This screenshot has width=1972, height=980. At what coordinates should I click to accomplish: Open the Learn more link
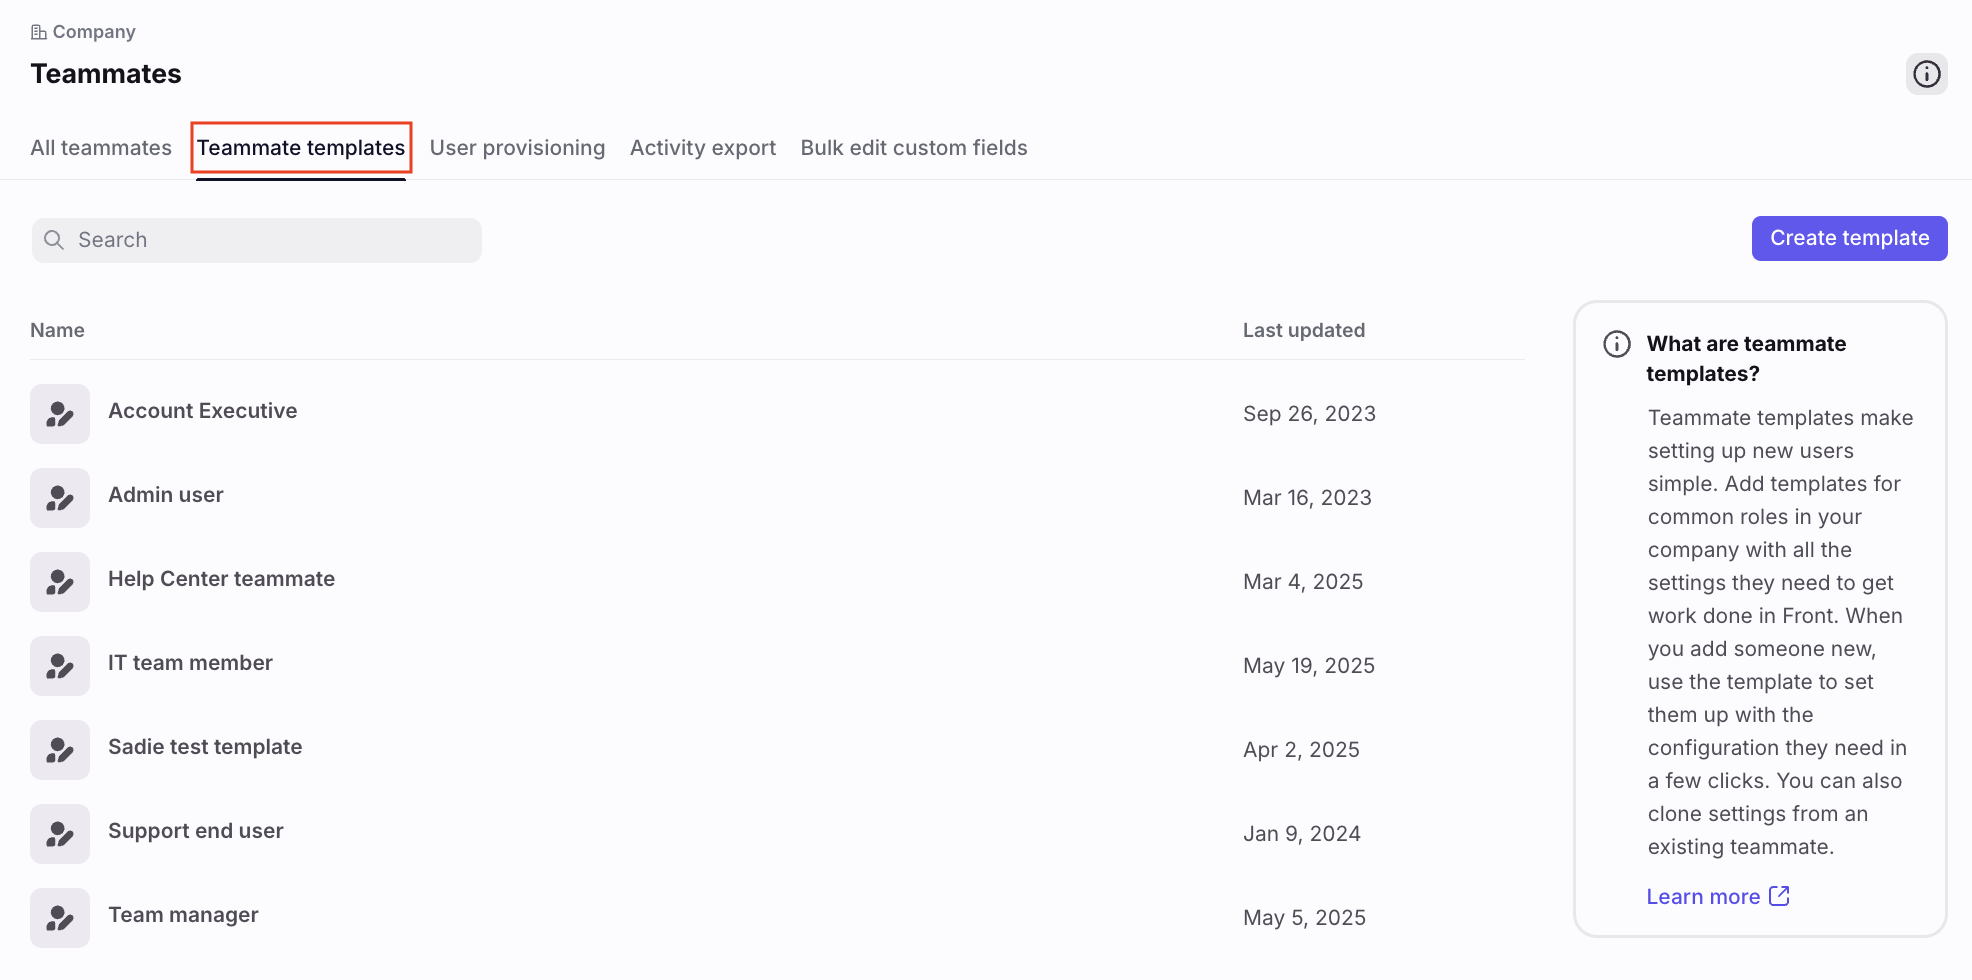pos(1703,897)
